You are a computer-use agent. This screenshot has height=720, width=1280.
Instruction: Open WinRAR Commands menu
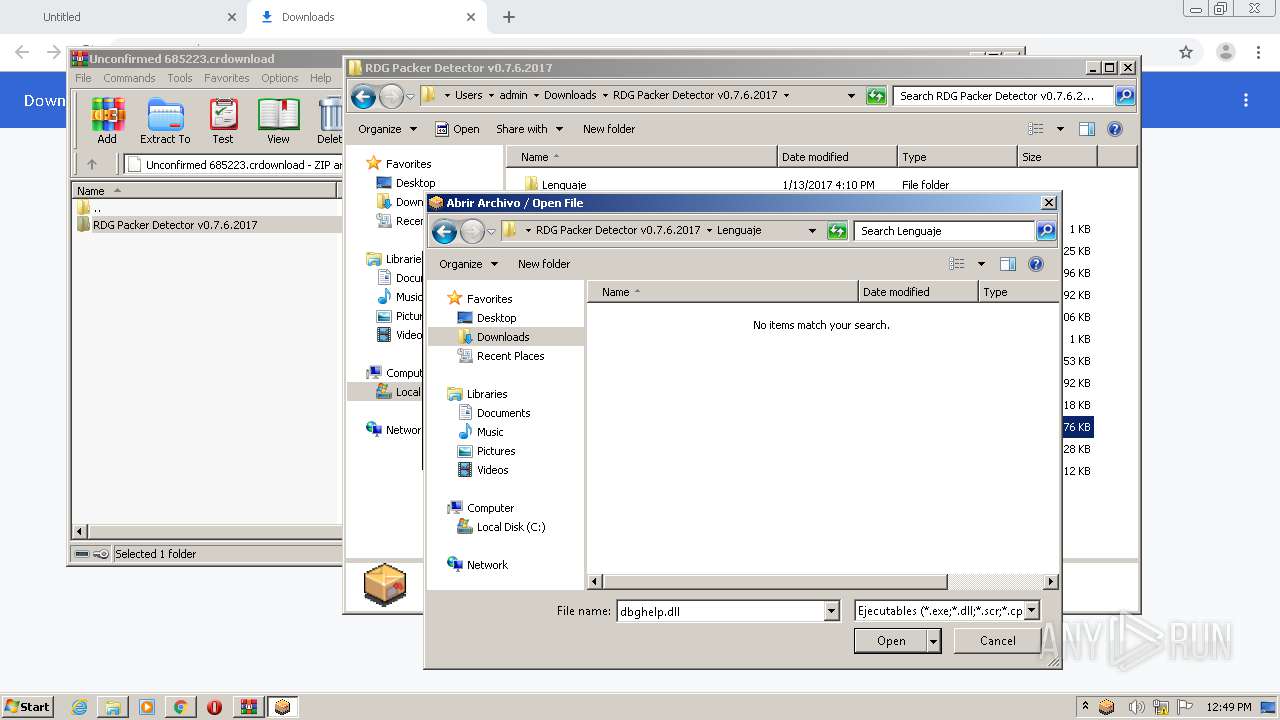[129, 78]
